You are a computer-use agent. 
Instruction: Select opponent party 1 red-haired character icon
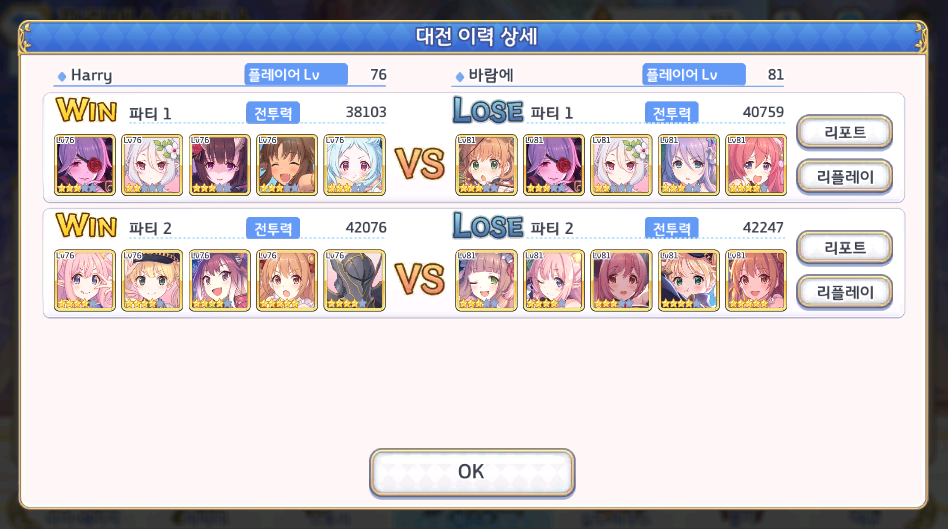tap(756, 165)
